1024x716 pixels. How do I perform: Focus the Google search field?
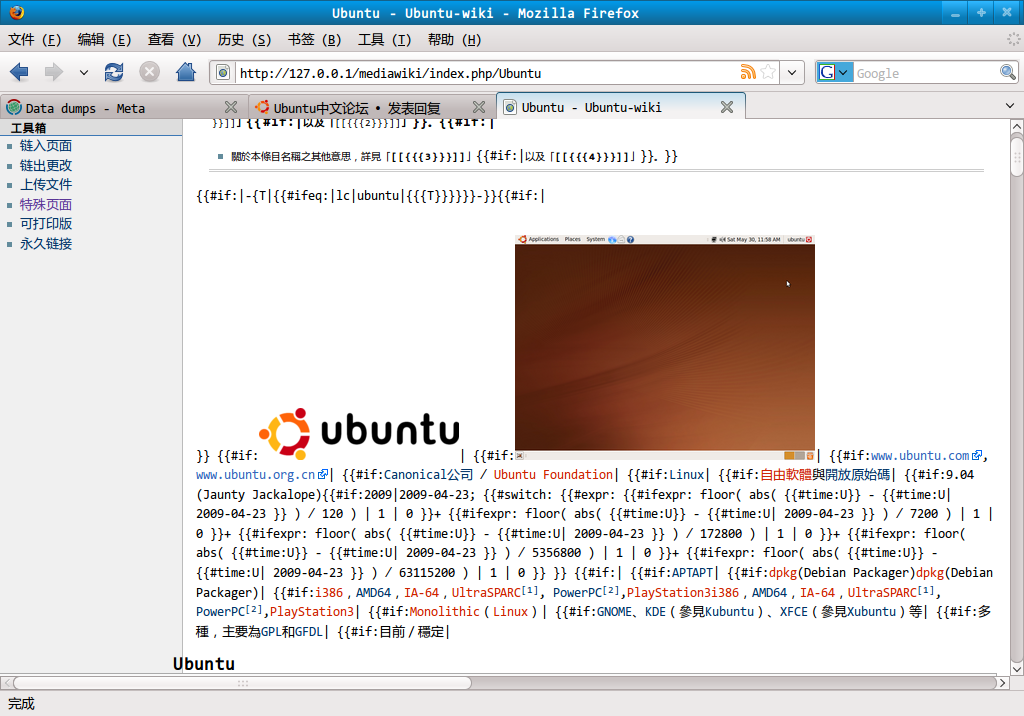tap(926, 73)
